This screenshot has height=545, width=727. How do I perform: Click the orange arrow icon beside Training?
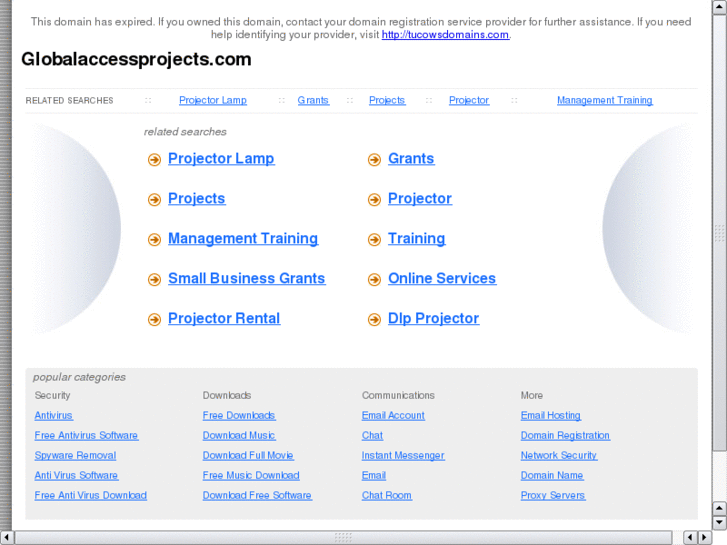pos(374,240)
